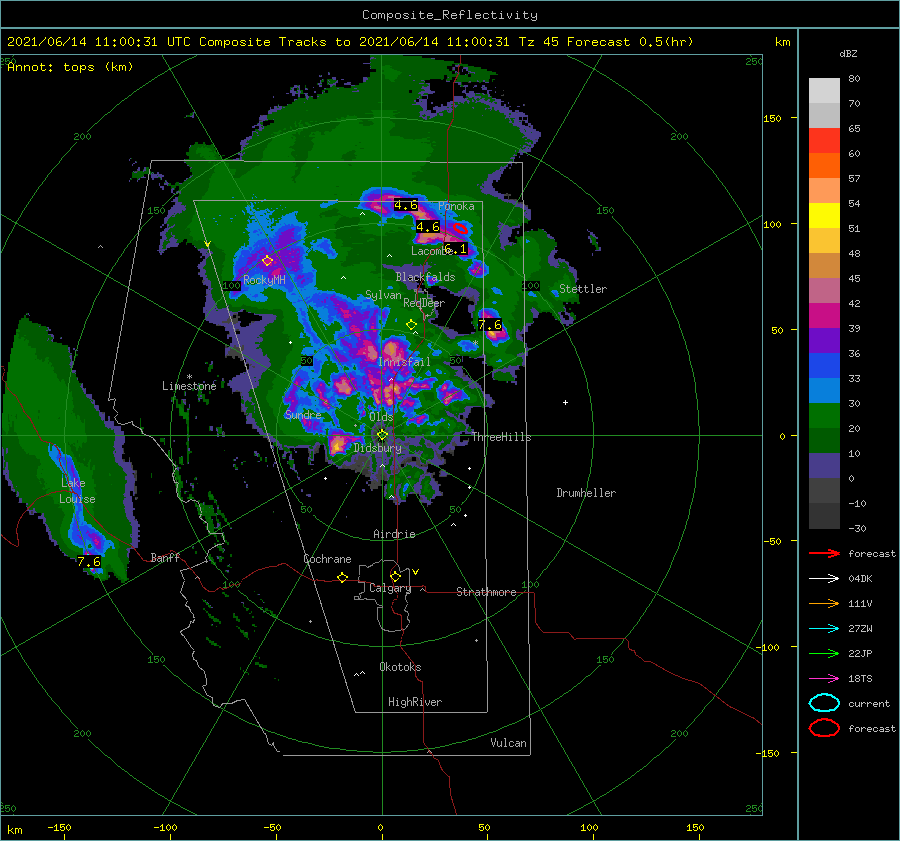Click the 6.1 storm top label near Lacombe
The width and height of the screenshot is (900, 841).
pos(456,249)
